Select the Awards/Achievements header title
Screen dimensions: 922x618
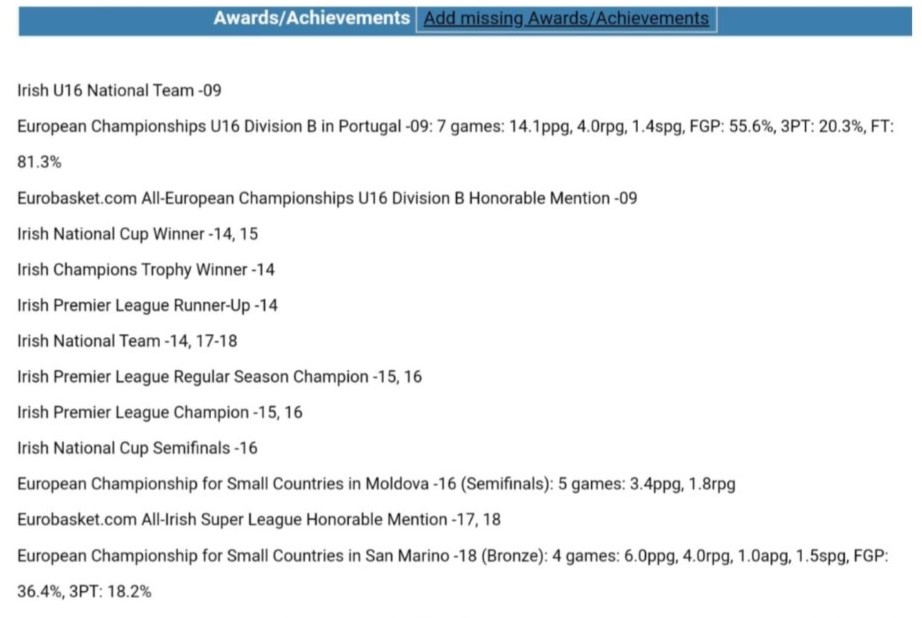click(x=312, y=18)
